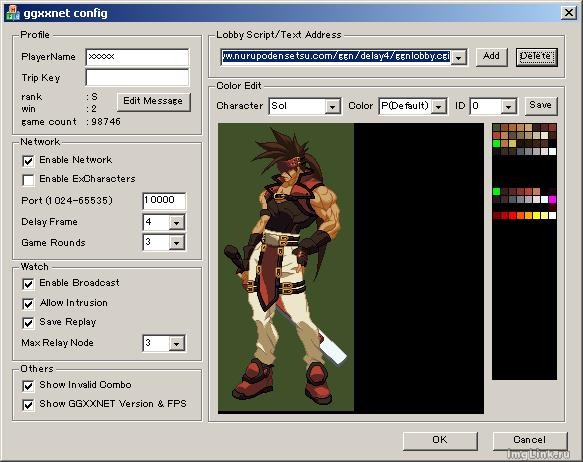The height and width of the screenshot is (462, 583).
Task: Uncheck the Save Replay option
Action: click(28, 323)
